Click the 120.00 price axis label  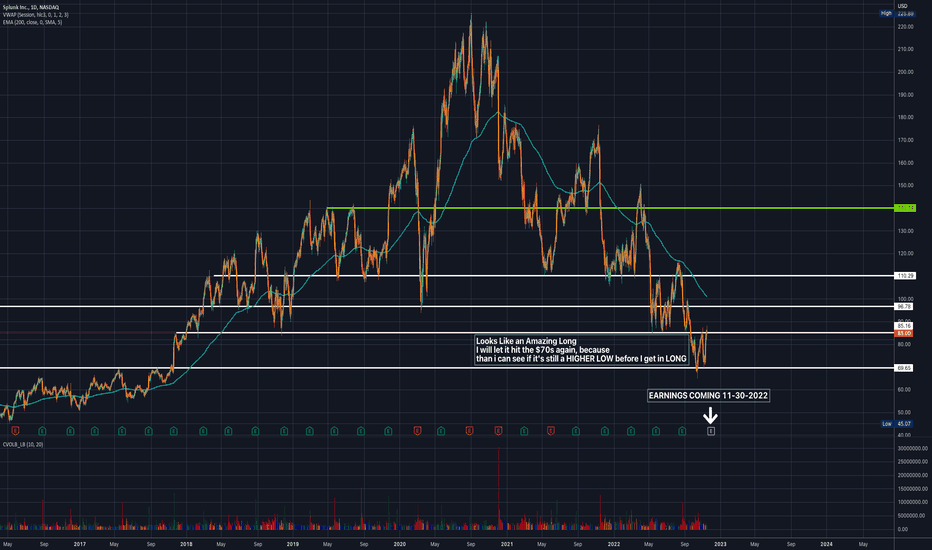905,253
